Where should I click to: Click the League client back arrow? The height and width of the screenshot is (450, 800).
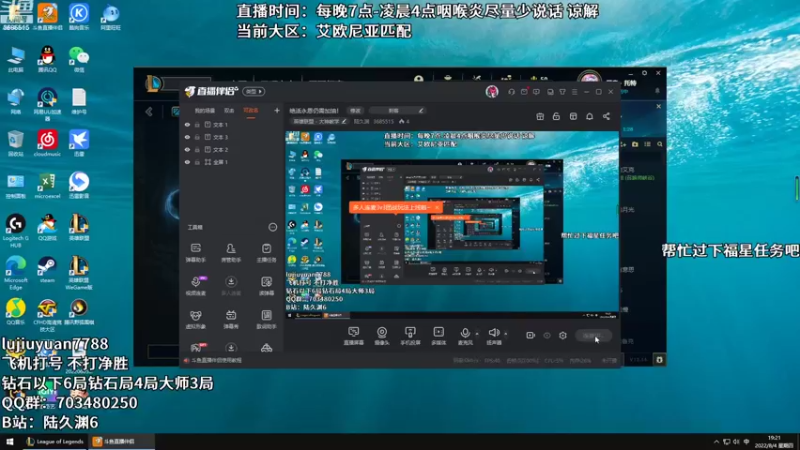(x=149, y=111)
